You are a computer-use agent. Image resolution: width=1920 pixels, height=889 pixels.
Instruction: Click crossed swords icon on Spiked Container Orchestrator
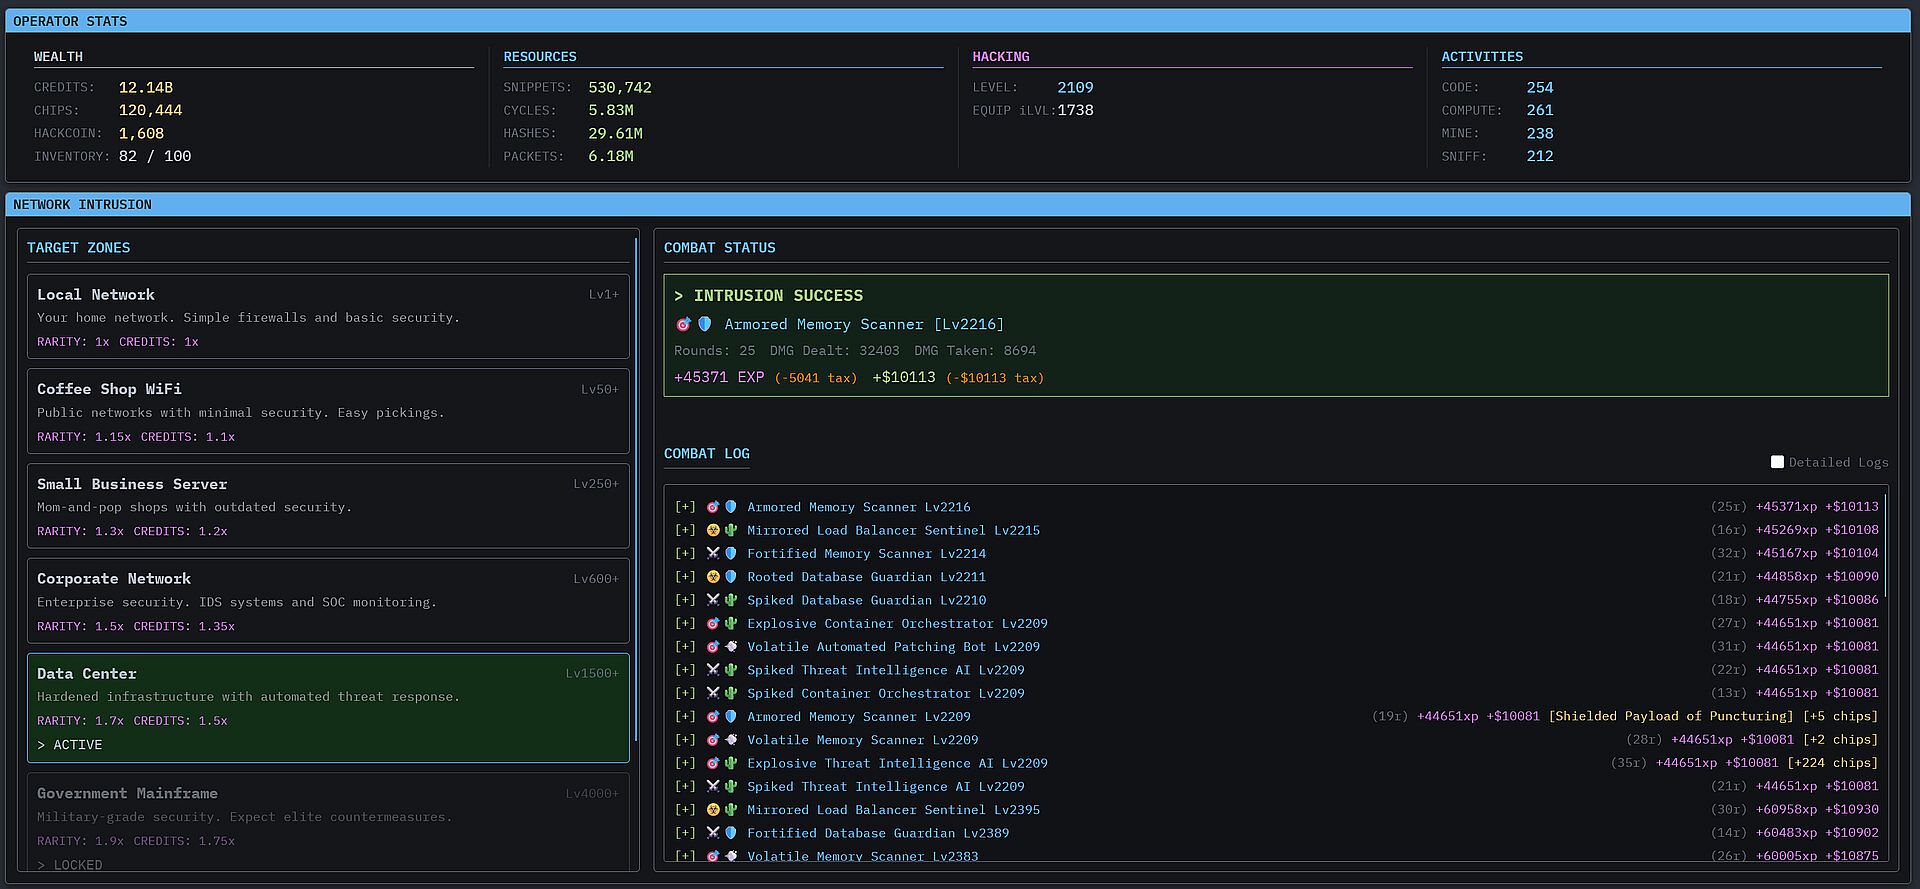coord(713,693)
